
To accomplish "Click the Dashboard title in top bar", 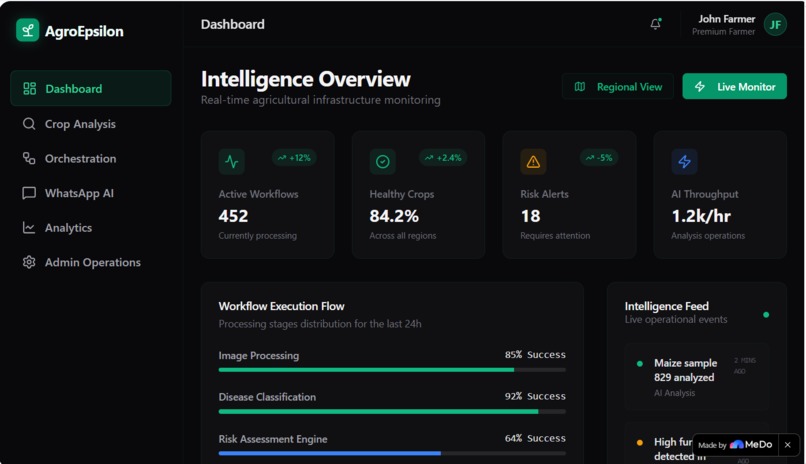I will (x=233, y=24).
